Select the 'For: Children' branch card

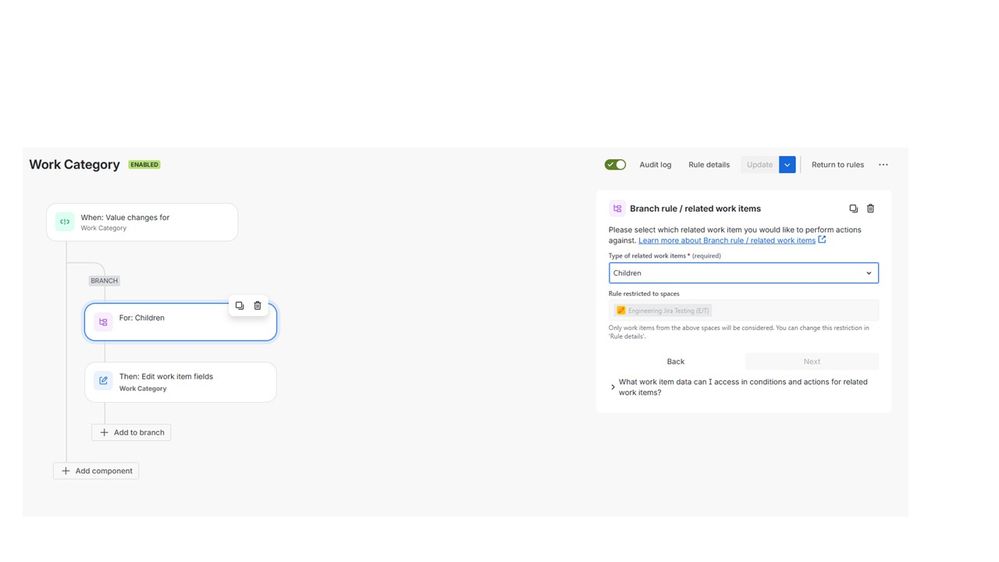[x=180, y=322]
